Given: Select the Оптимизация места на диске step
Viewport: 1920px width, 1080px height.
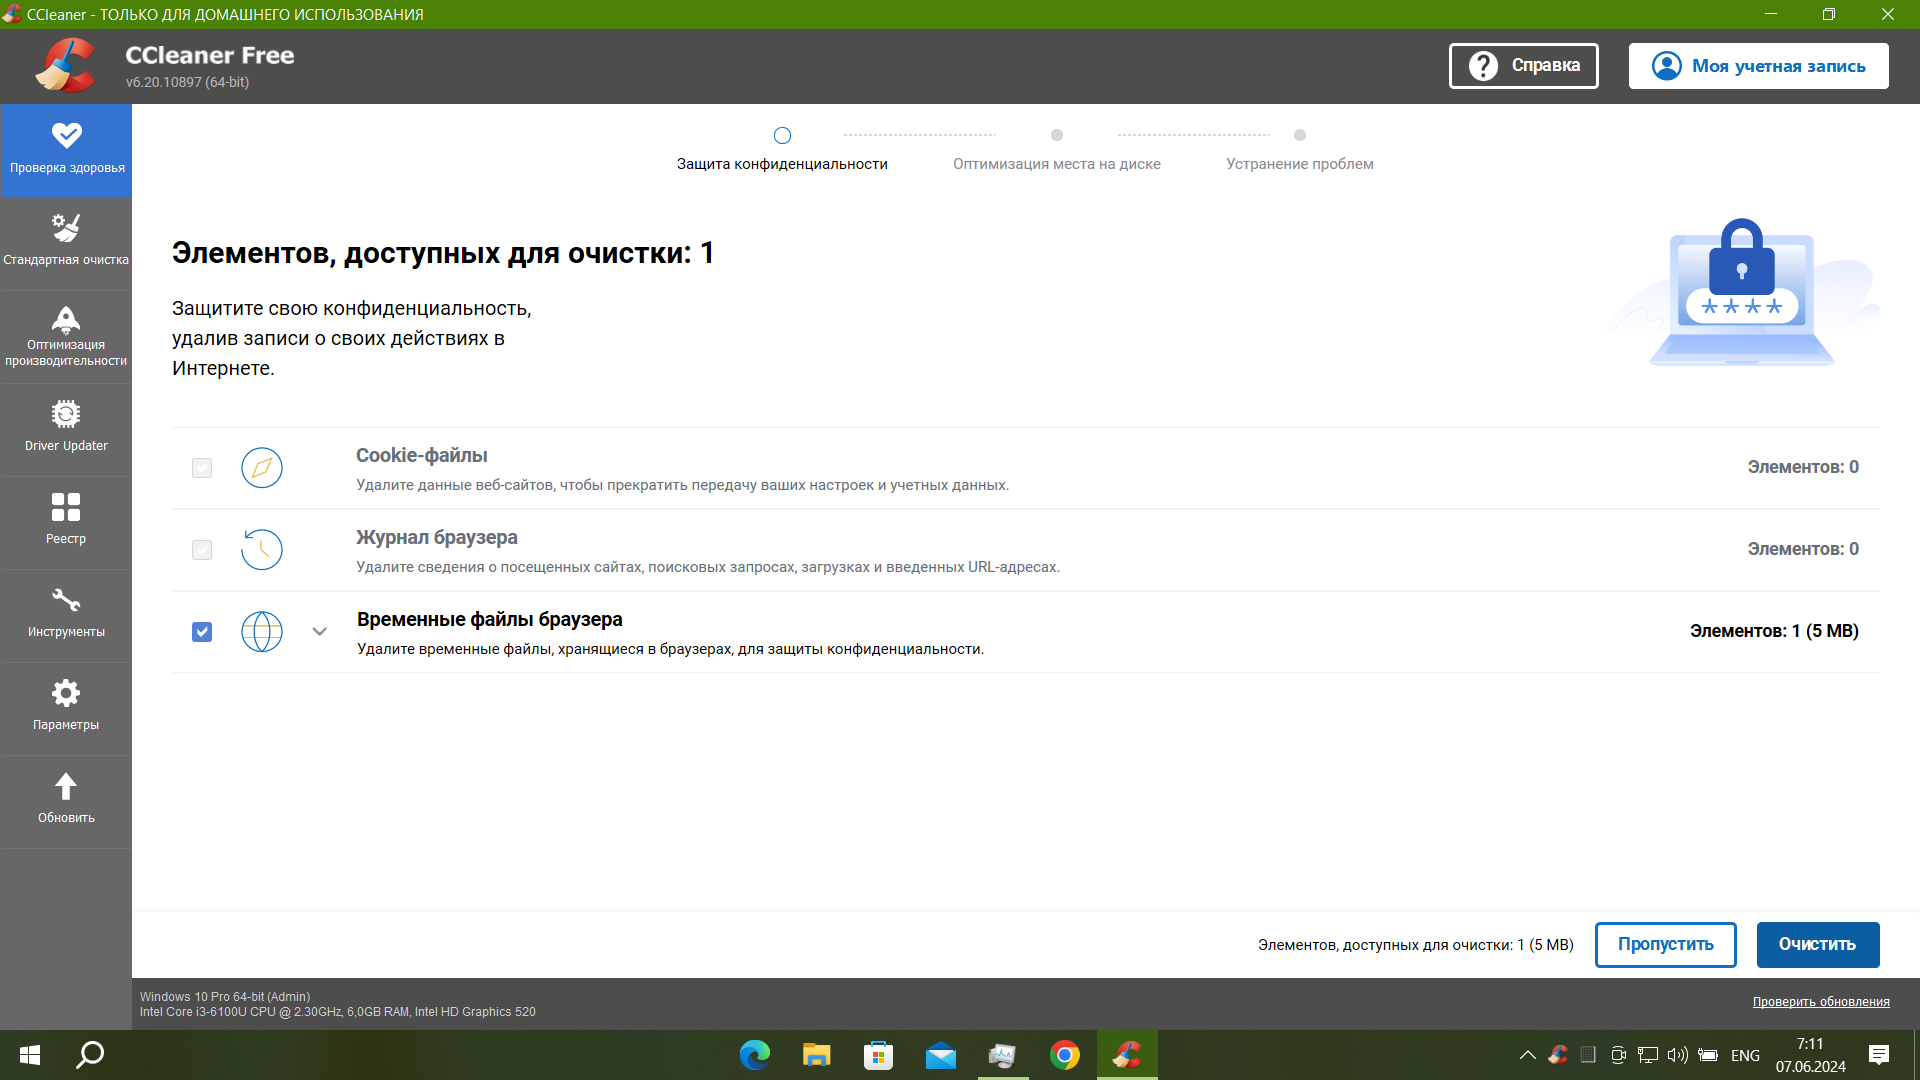Looking at the screenshot, I should [x=1057, y=149].
